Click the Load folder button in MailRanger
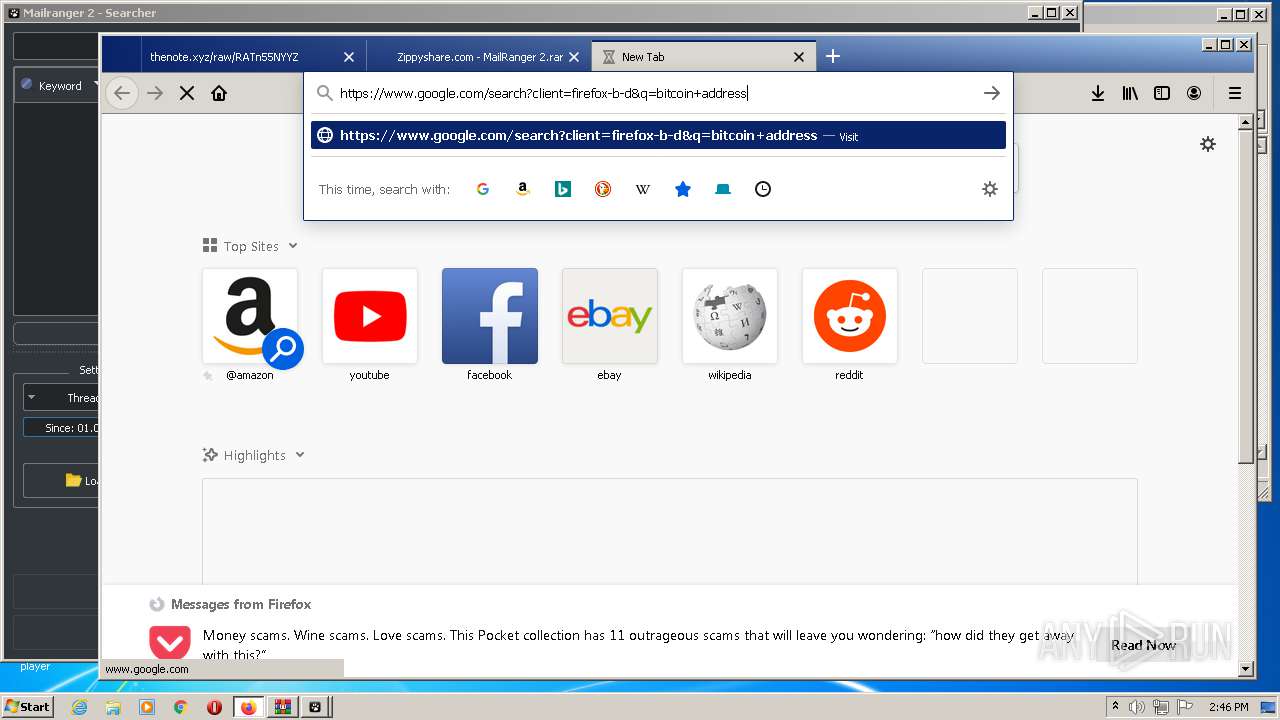This screenshot has height=720, width=1280. pos(61,481)
